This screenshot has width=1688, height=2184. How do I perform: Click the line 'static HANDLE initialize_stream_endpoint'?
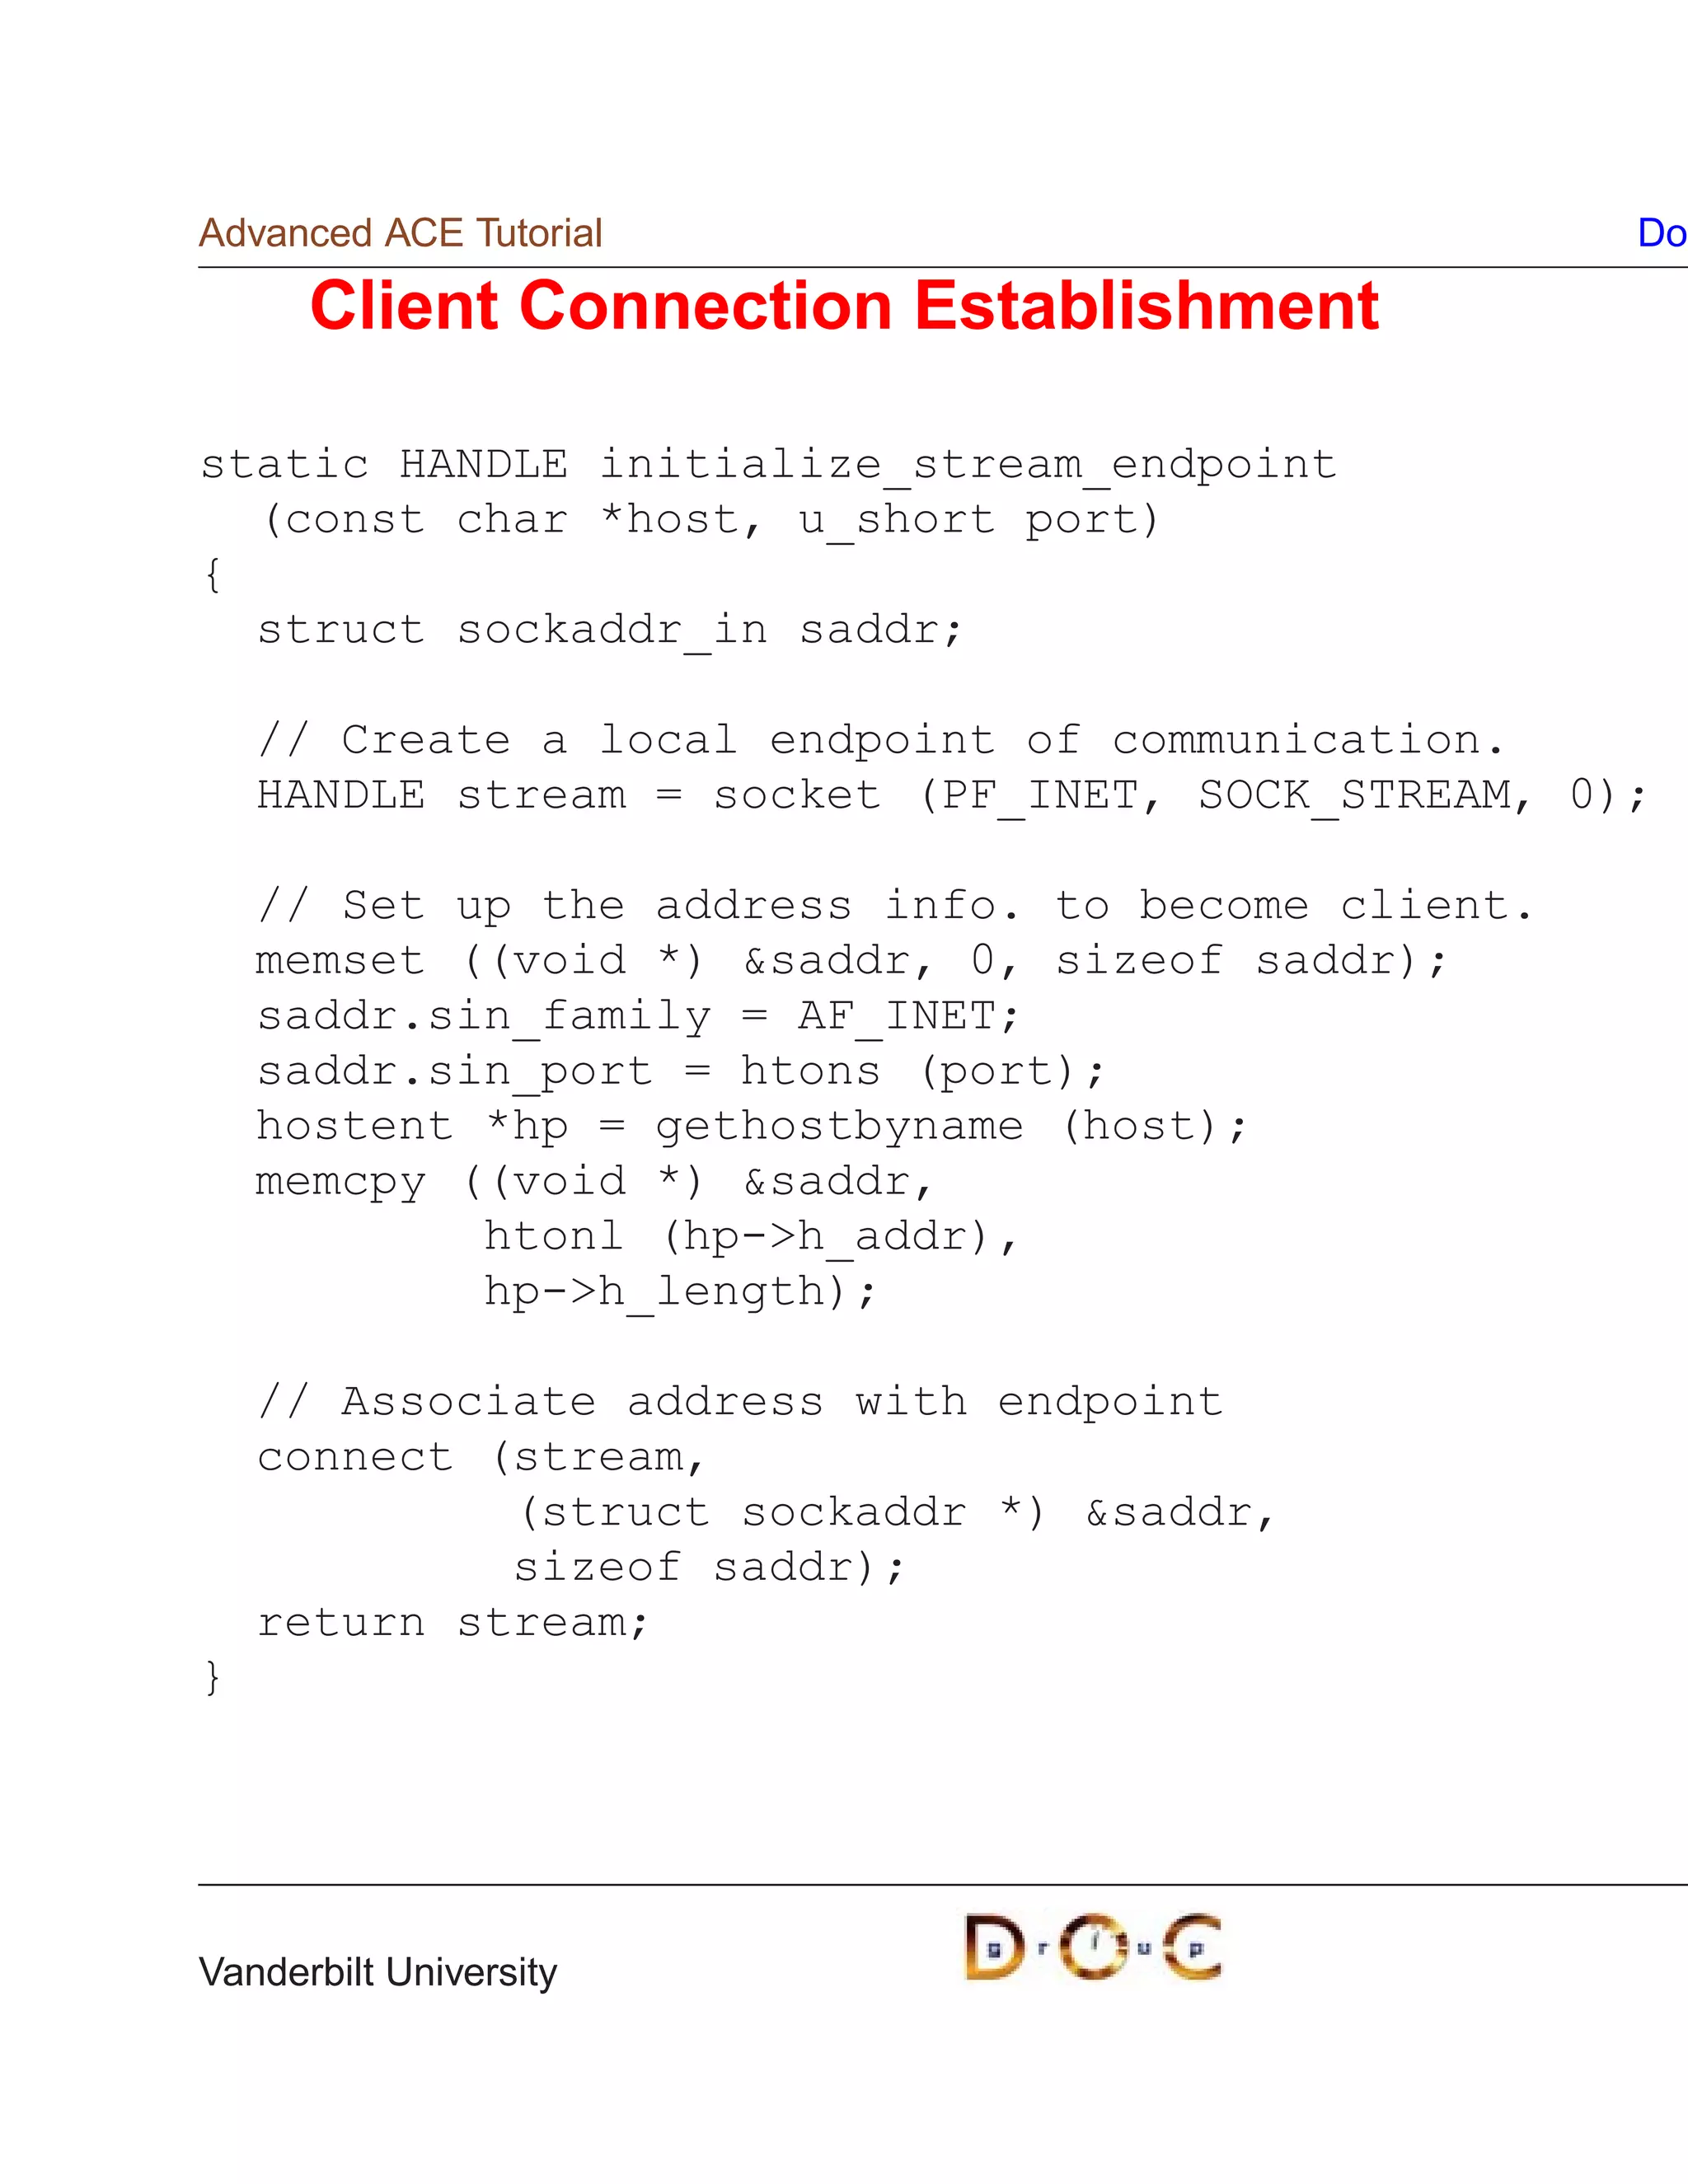(768, 466)
